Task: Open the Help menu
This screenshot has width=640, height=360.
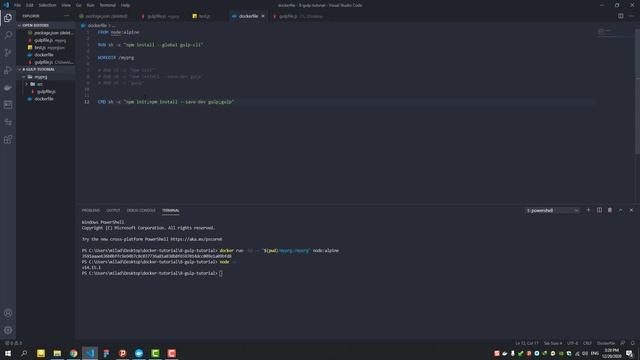Action: 125,5
